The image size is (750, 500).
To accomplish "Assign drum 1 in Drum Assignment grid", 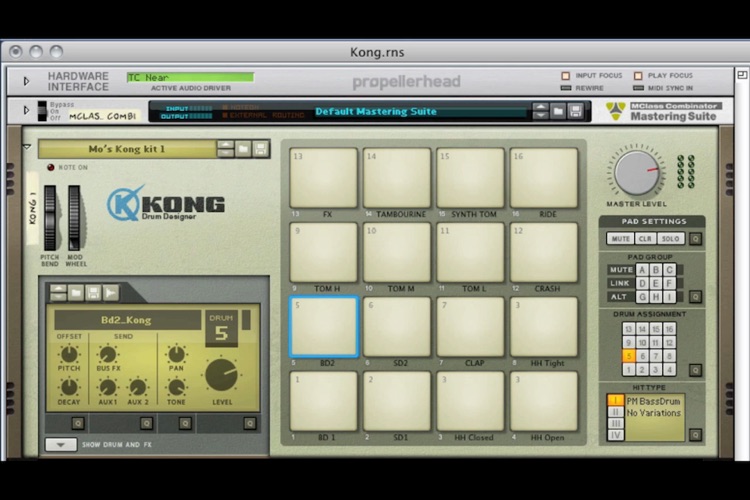I will pos(629,369).
